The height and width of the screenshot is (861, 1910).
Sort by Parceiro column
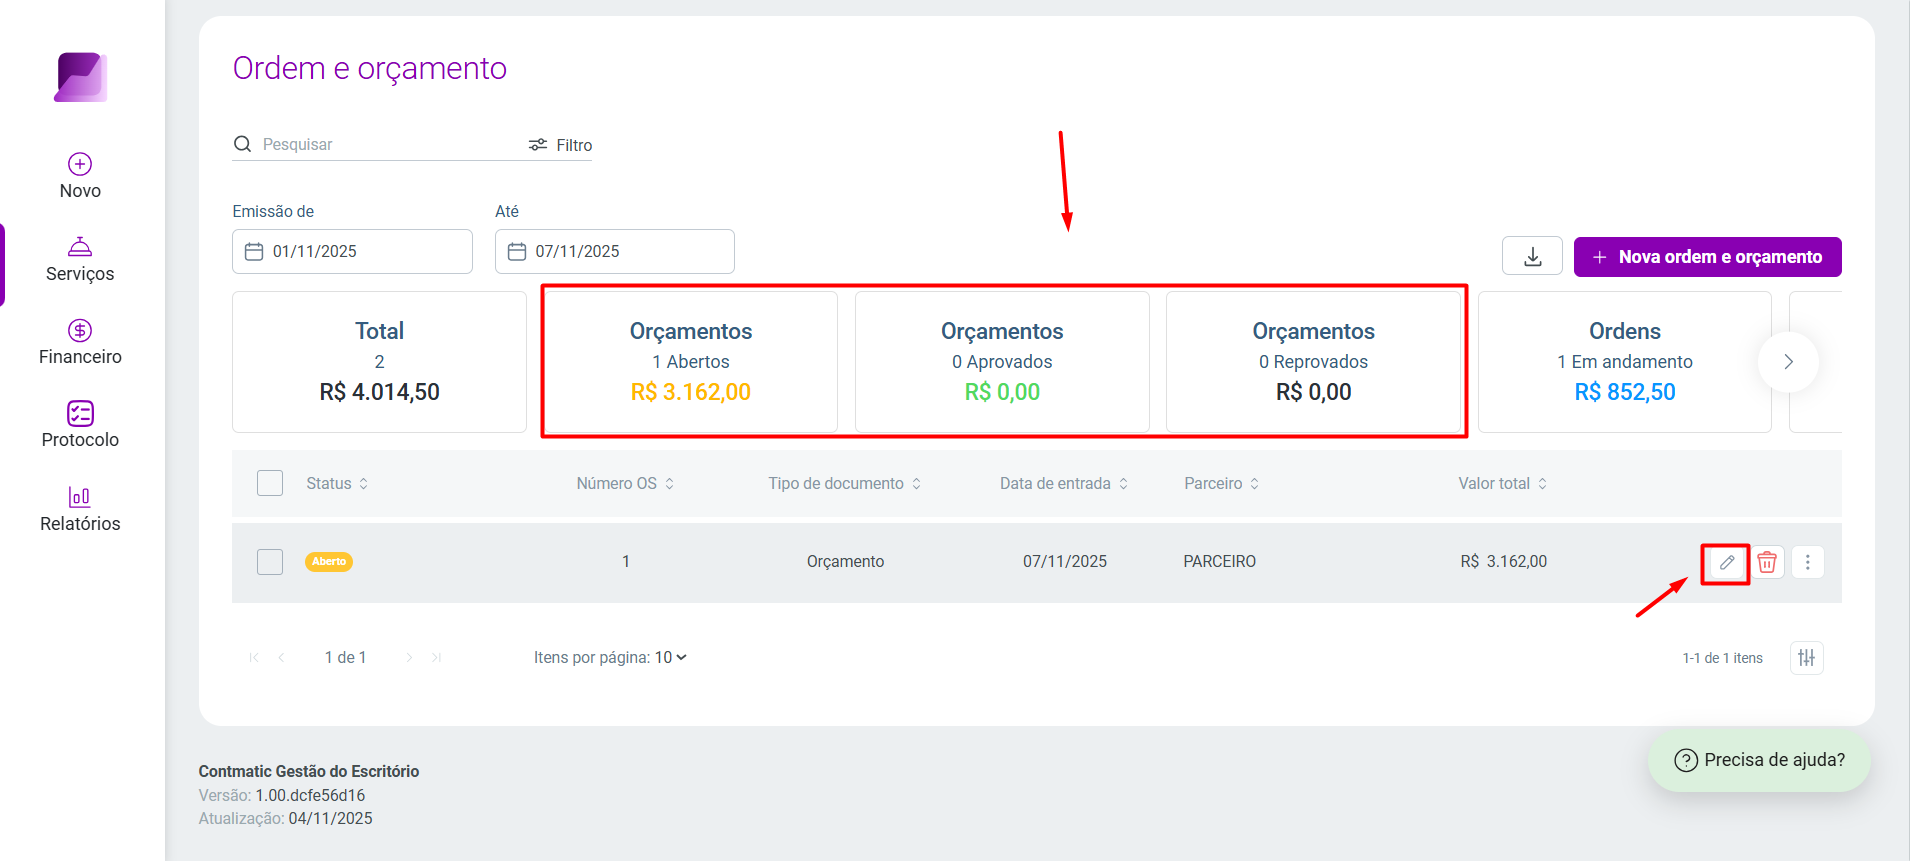(x=1222, y=483)
